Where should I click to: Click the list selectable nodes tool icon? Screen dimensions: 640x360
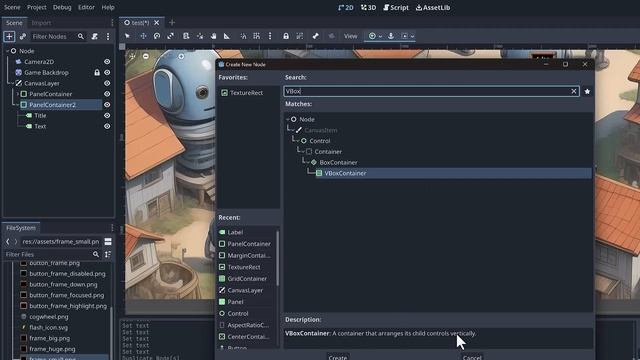[186, 36]
